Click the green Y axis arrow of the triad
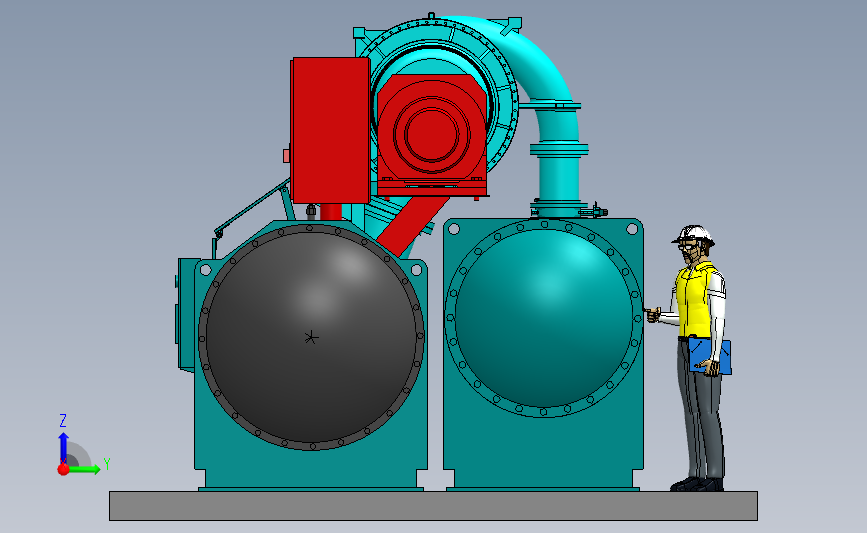This screenshot has width=867, height=533. (85, 469)
